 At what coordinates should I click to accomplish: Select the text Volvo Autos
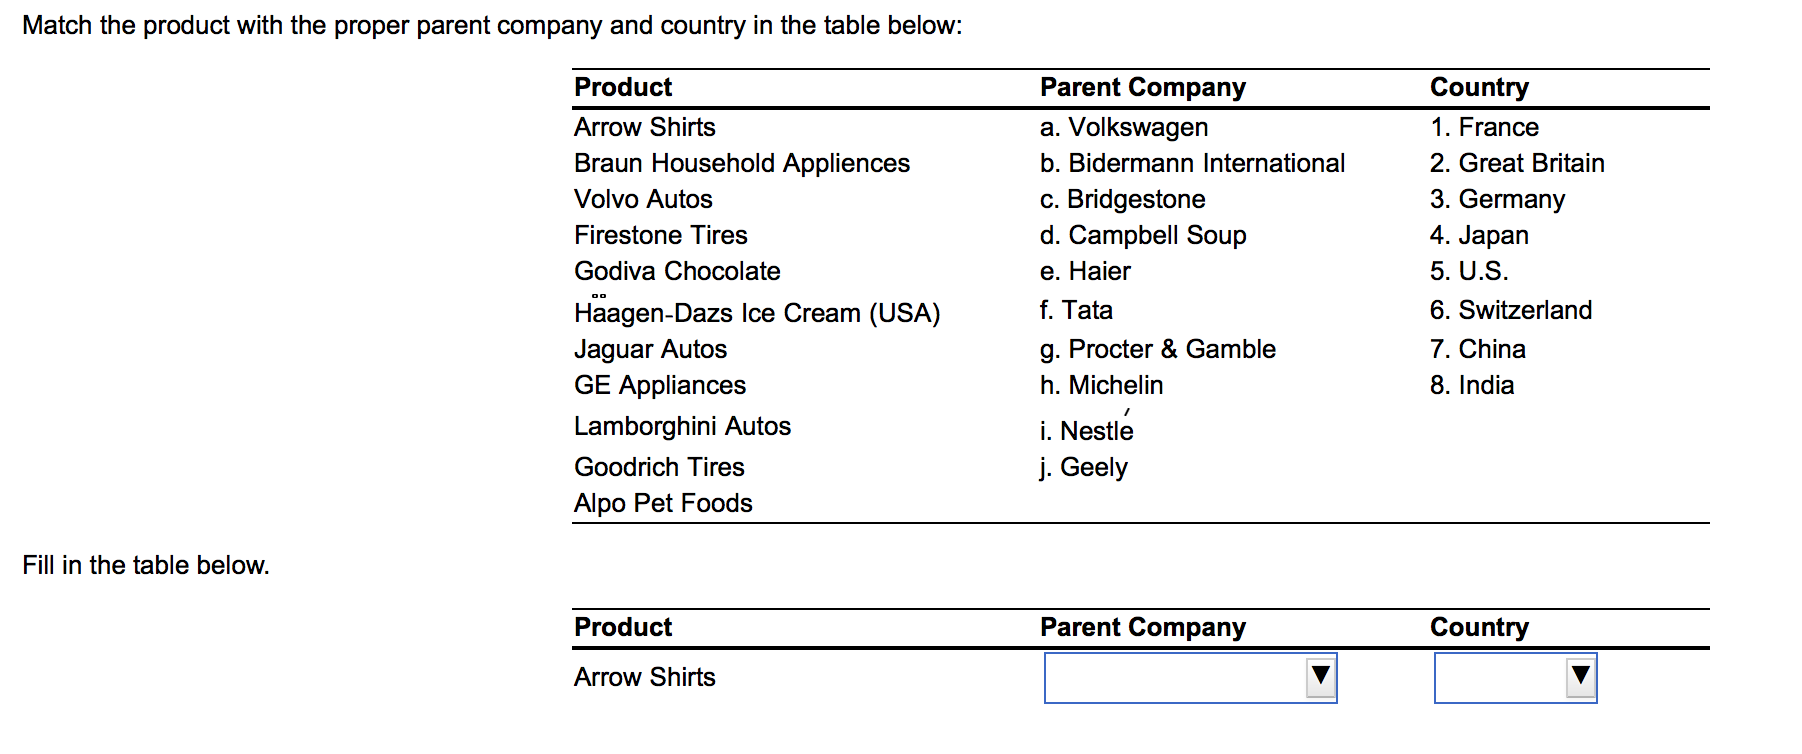643,199
